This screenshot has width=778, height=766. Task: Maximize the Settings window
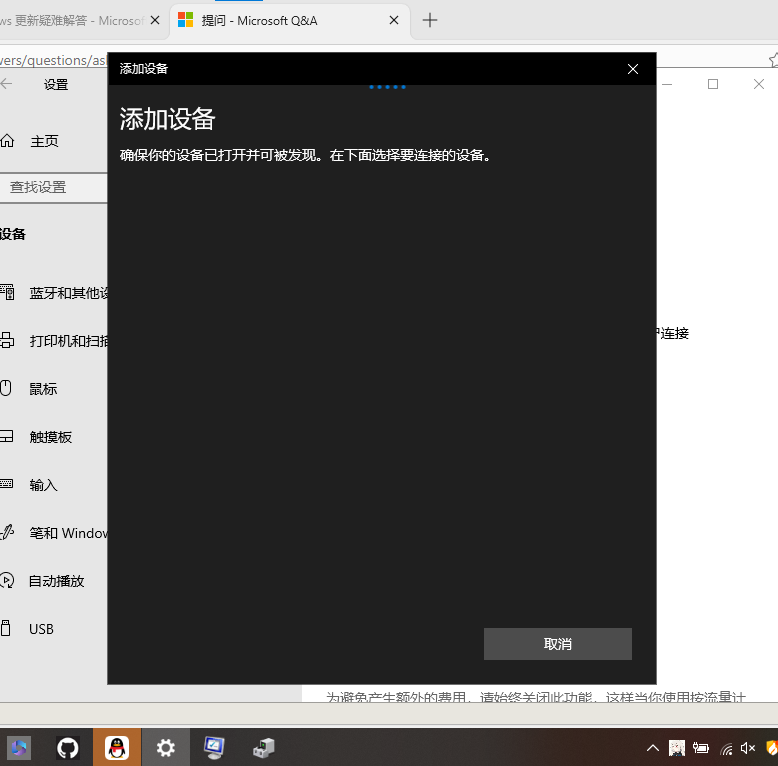pyautogui.click(x=713, y=84)
